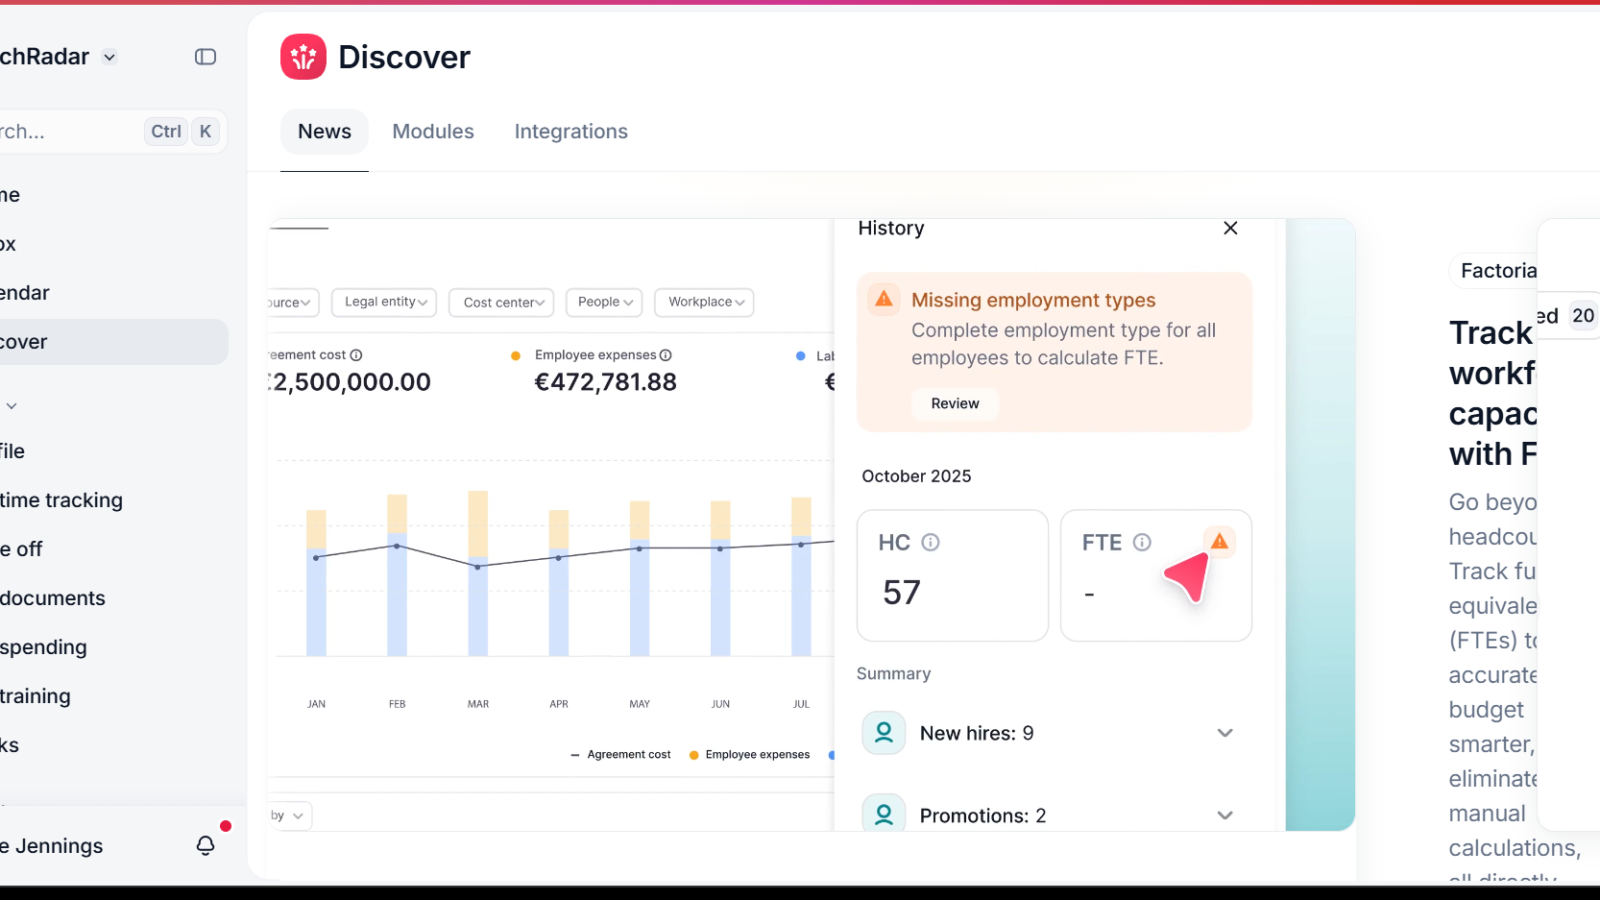The height and width of the screenshot is (900, 1600).
Task: Switch to the Integrations tab
Action: click(571, 132)
